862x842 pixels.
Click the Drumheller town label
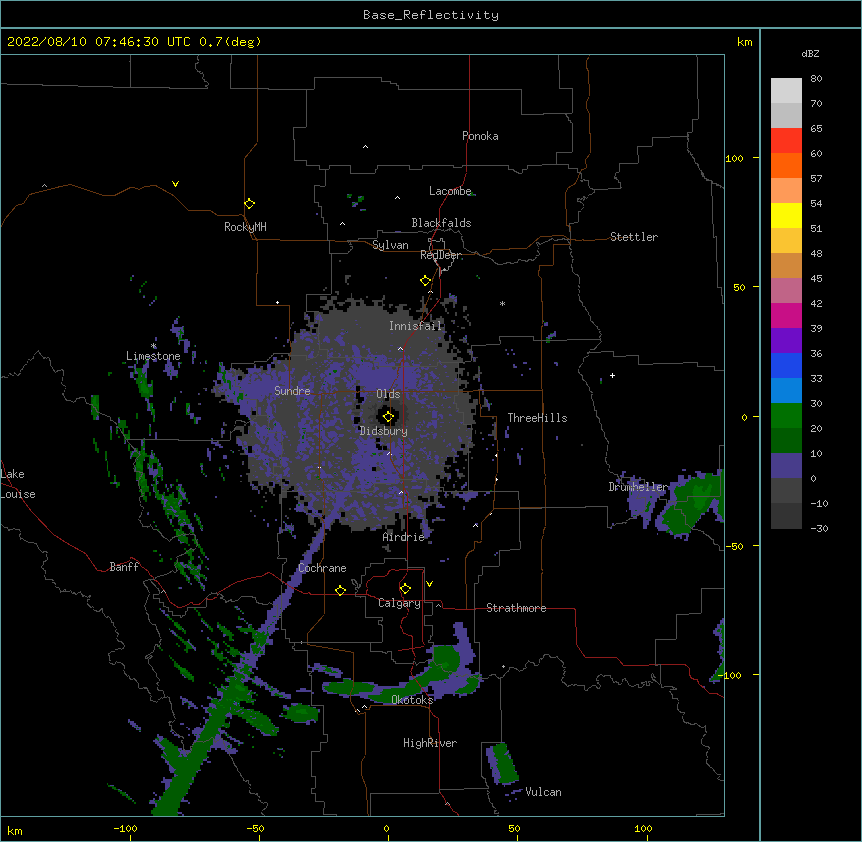pos(638,487)
